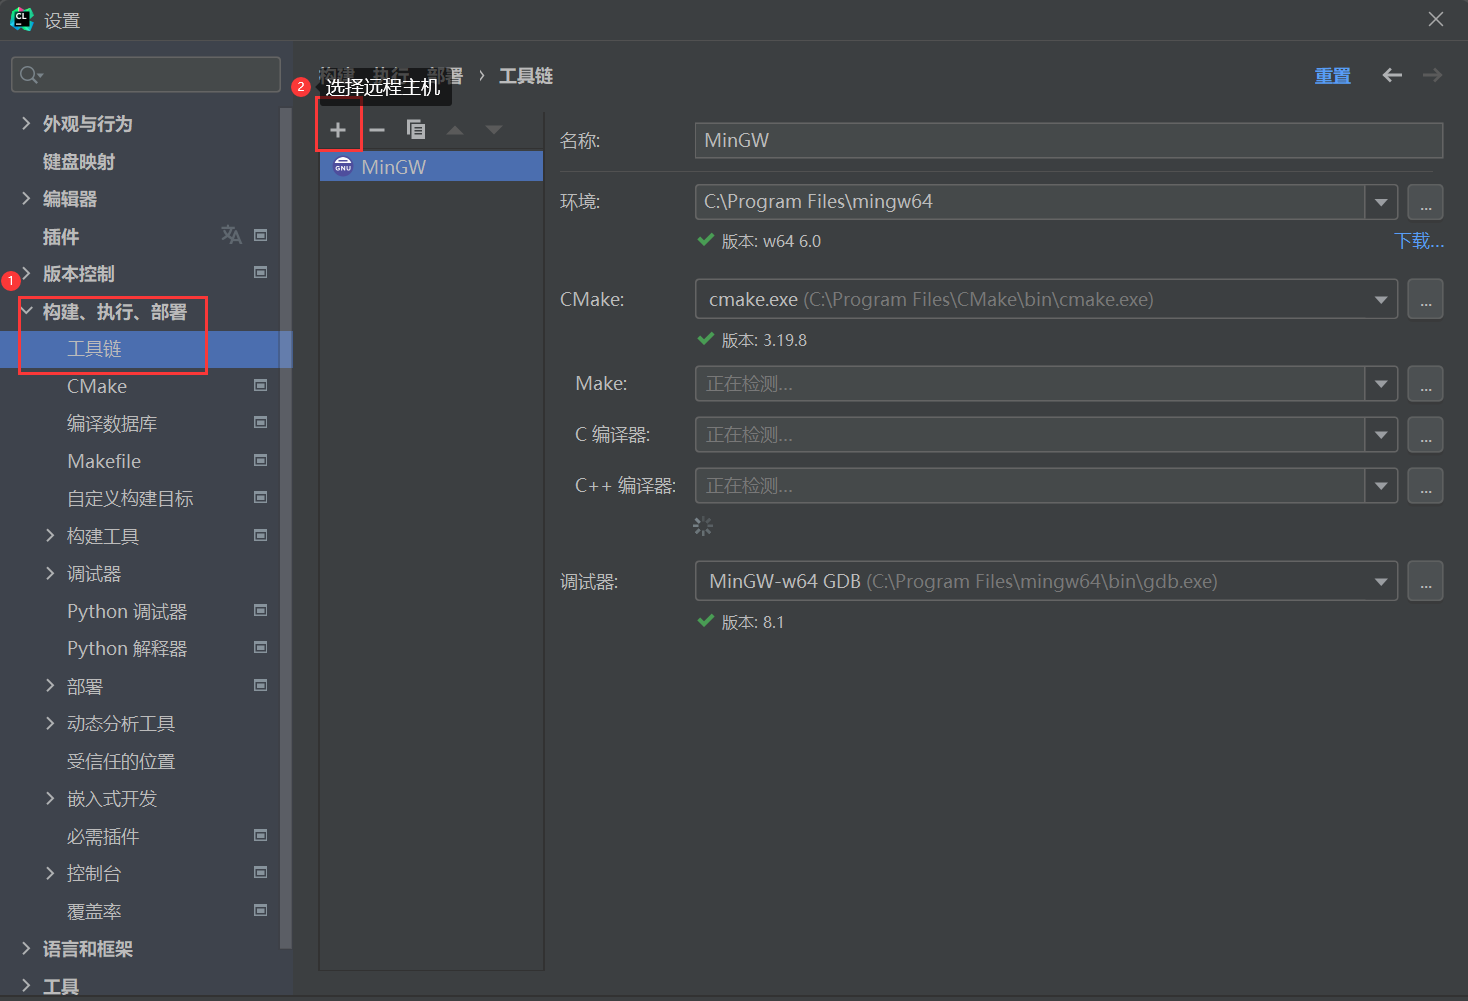
Task: Focus the settings search field
Action: [x=146, y=75]
